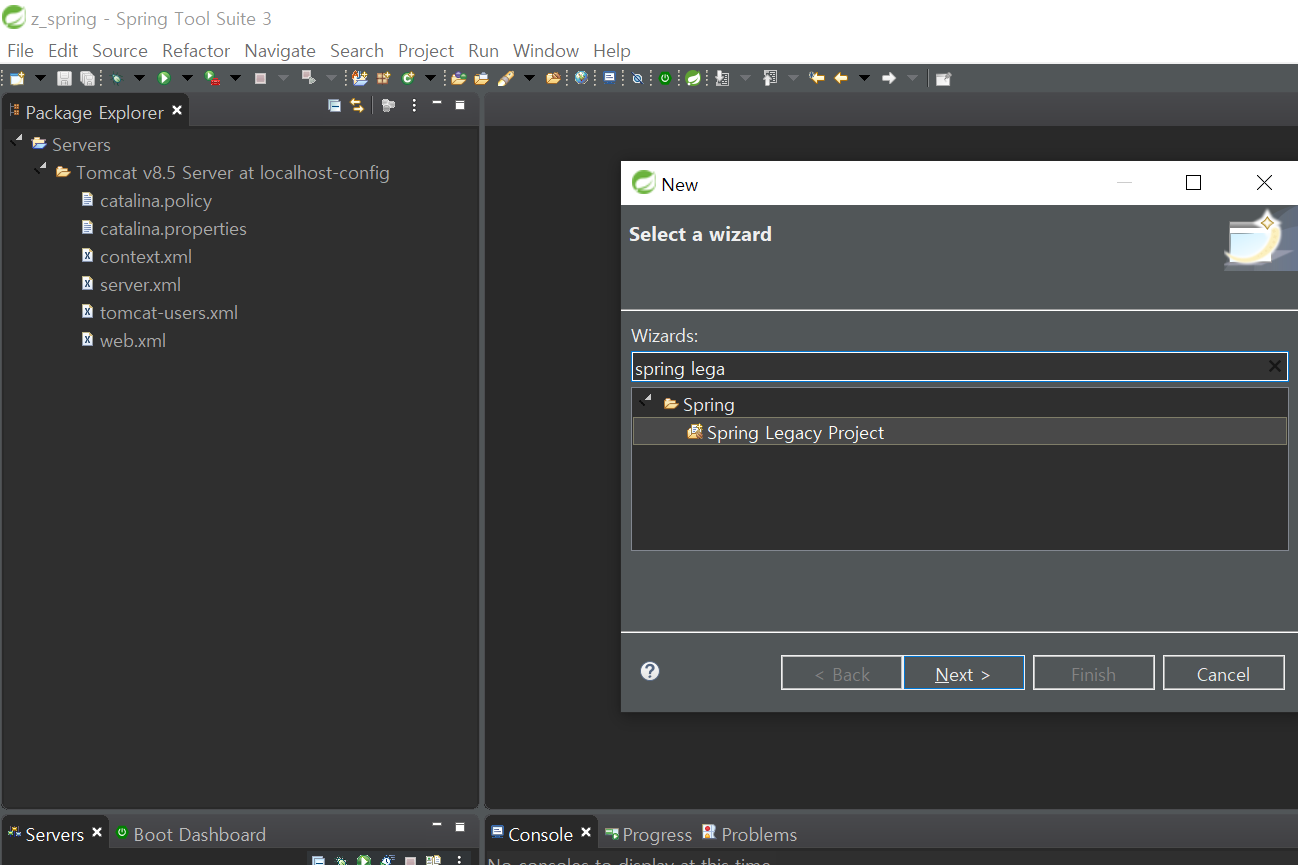Click the Open Type folder icon
The image size is (1298, 865).
pyautogui.click(x=459, y=78)
